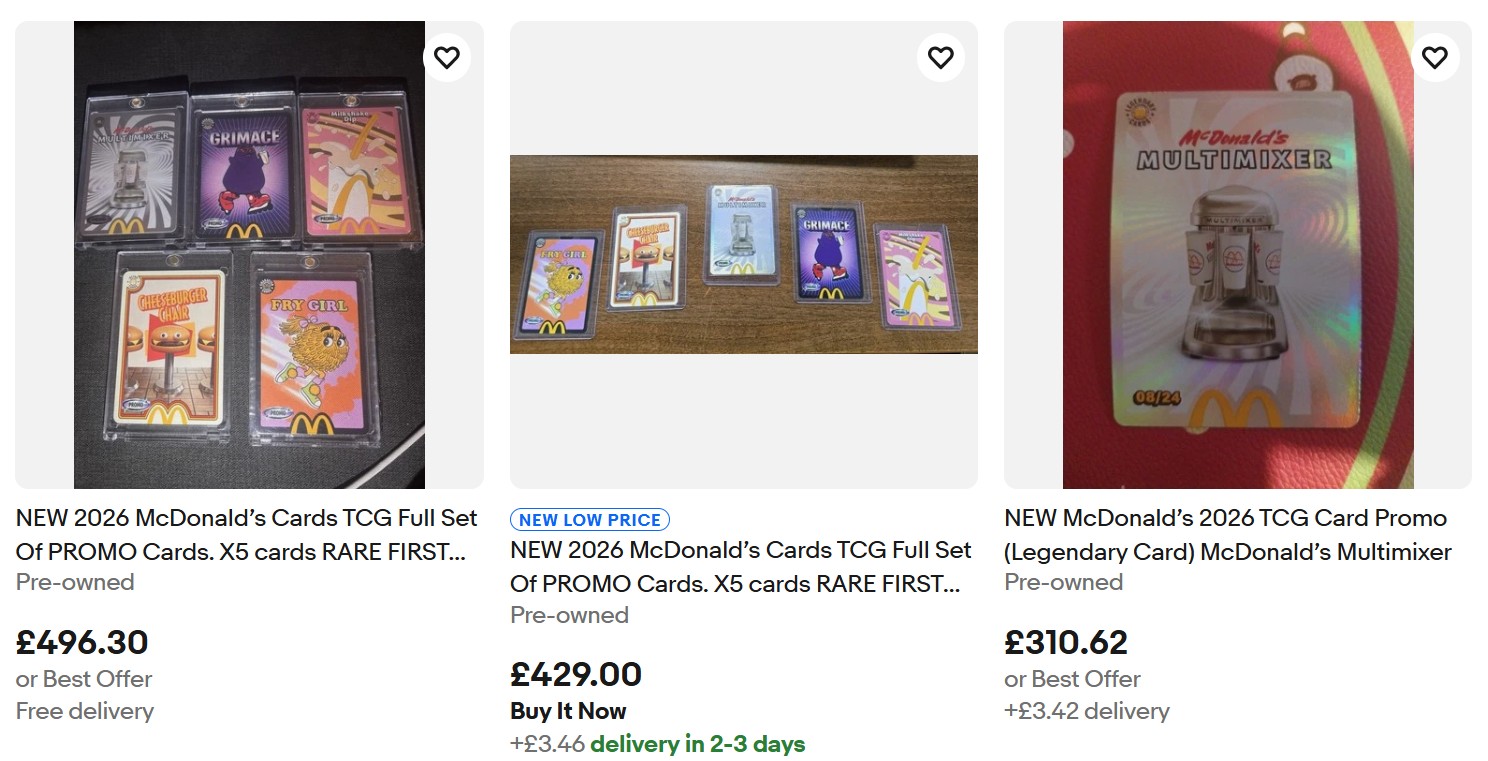Screen dimensions: 1488x761
Task: Select the Pre-owned label on the first listing
Action: point(74,582)
